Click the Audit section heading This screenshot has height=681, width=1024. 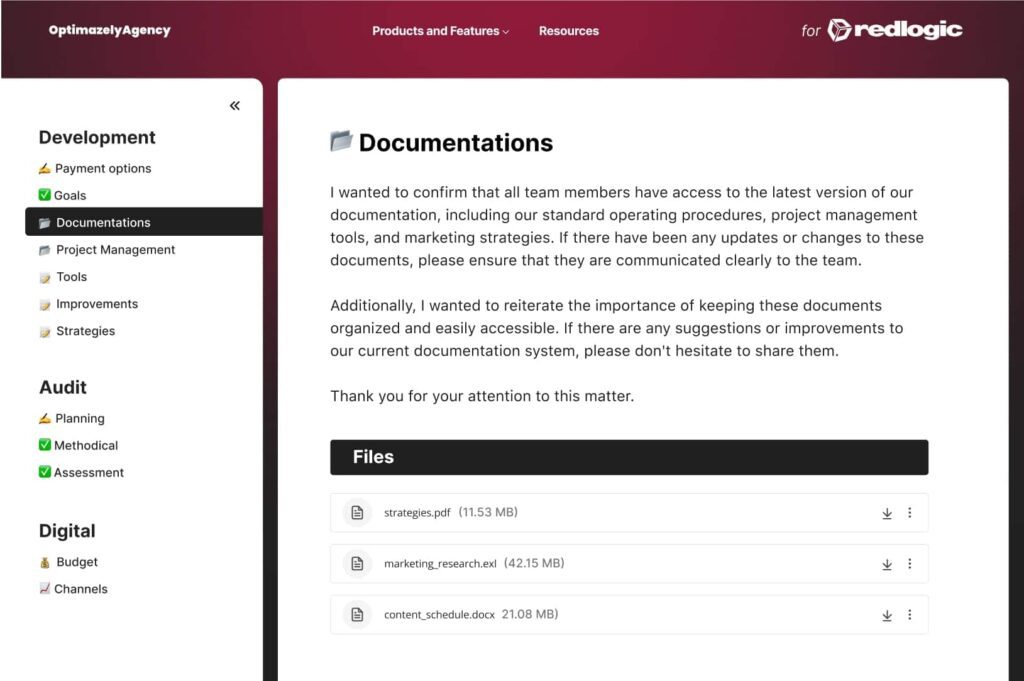click(x=63, y=387)
